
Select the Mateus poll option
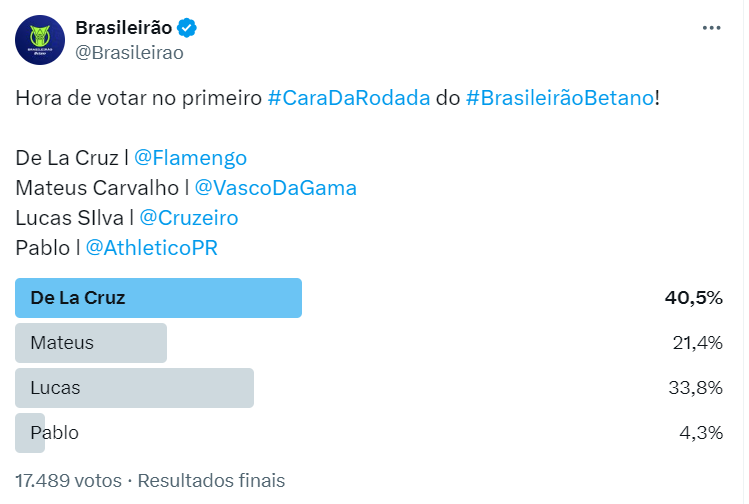pyautogui.click(x=91, y=343)
